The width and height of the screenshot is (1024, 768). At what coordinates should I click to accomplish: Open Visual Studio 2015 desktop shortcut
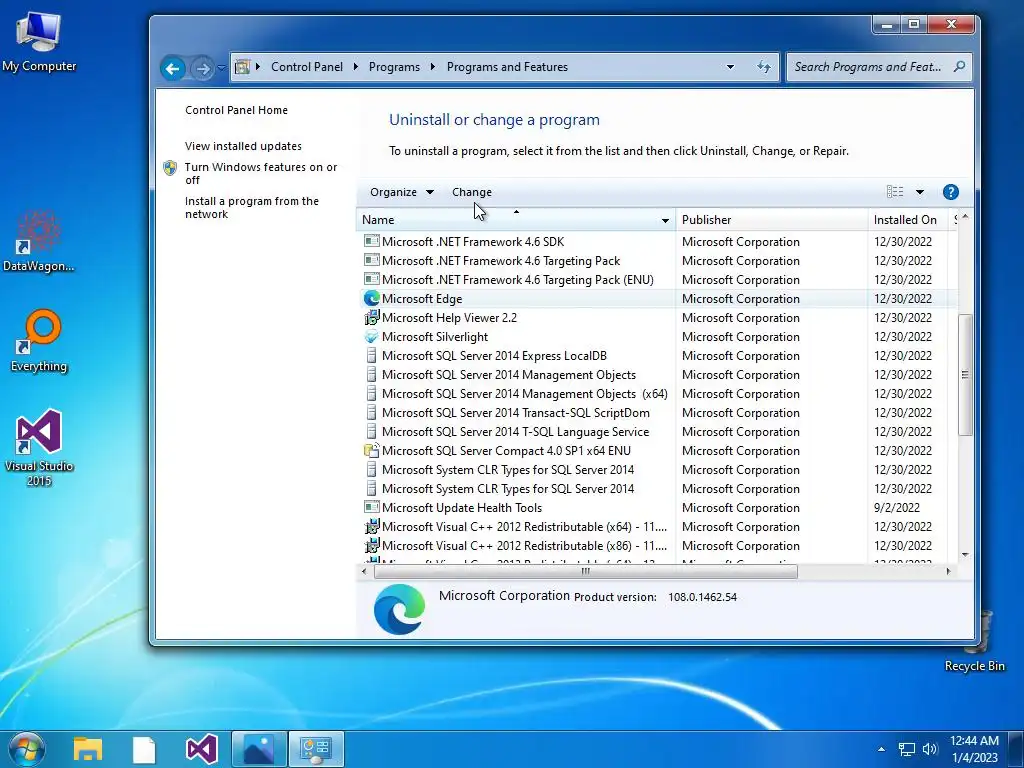pyautogui.click(x=39, y=447)
